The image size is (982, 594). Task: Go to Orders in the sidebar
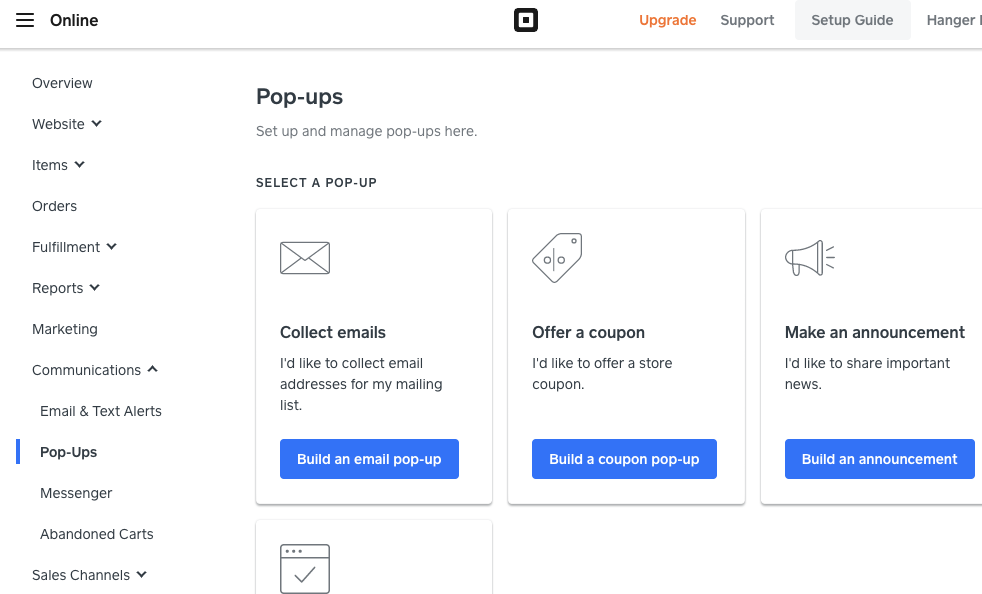(54, 206)
